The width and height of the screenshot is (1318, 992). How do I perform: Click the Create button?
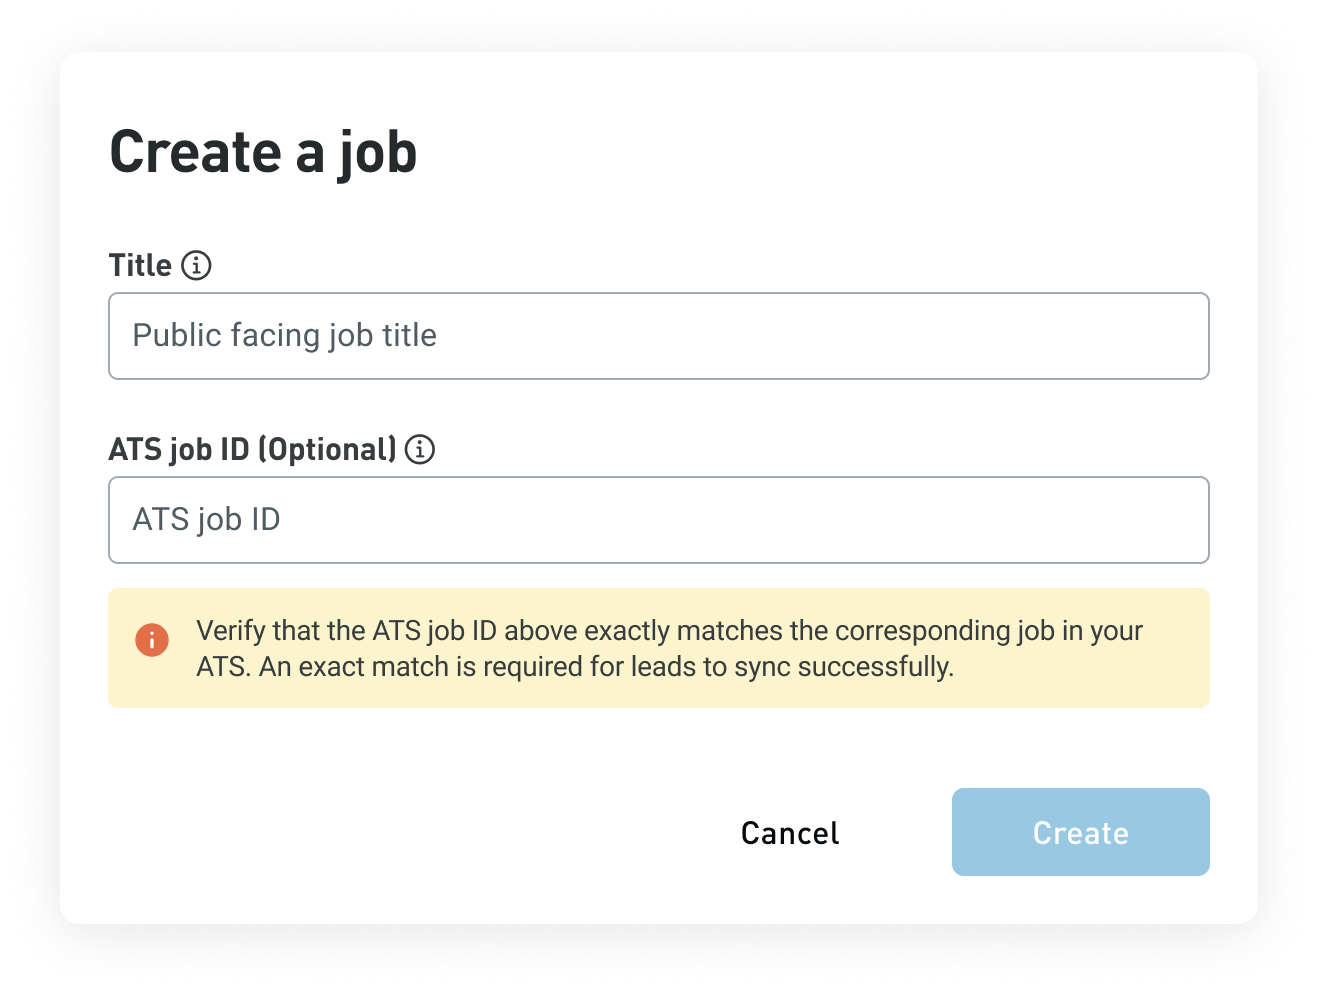1079,832
